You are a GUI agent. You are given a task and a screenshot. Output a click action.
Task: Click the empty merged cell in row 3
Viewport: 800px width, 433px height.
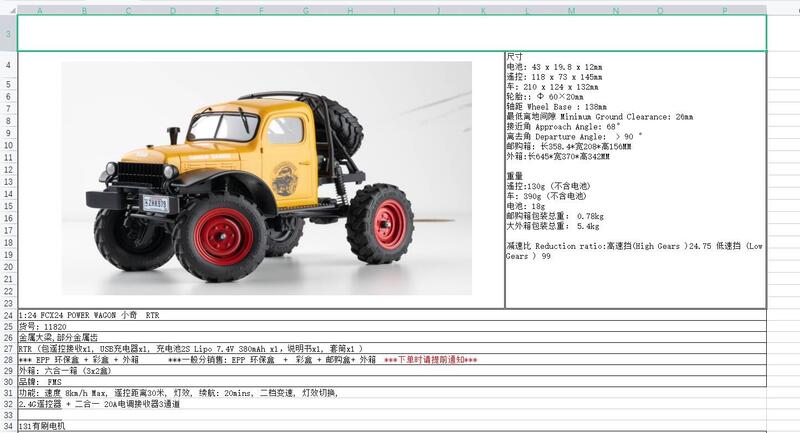[x=392, y=33]
